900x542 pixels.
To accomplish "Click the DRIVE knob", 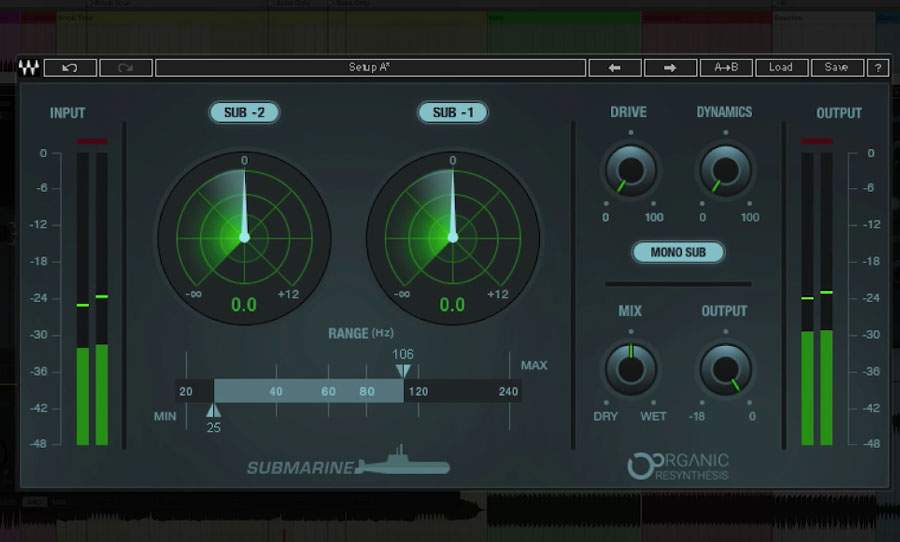I will 631,170.
